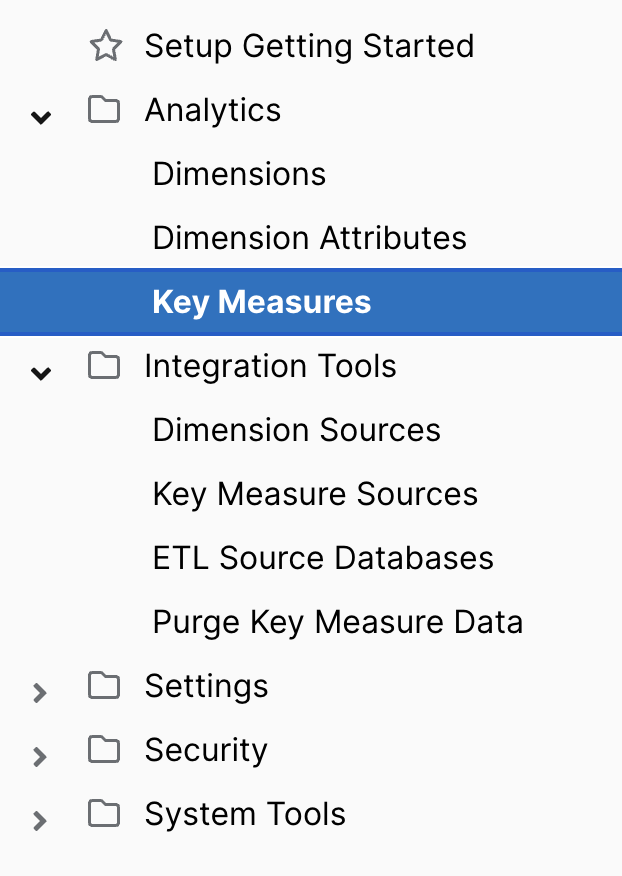
Task: Expand the System Tools section
Action: point(40,820)
